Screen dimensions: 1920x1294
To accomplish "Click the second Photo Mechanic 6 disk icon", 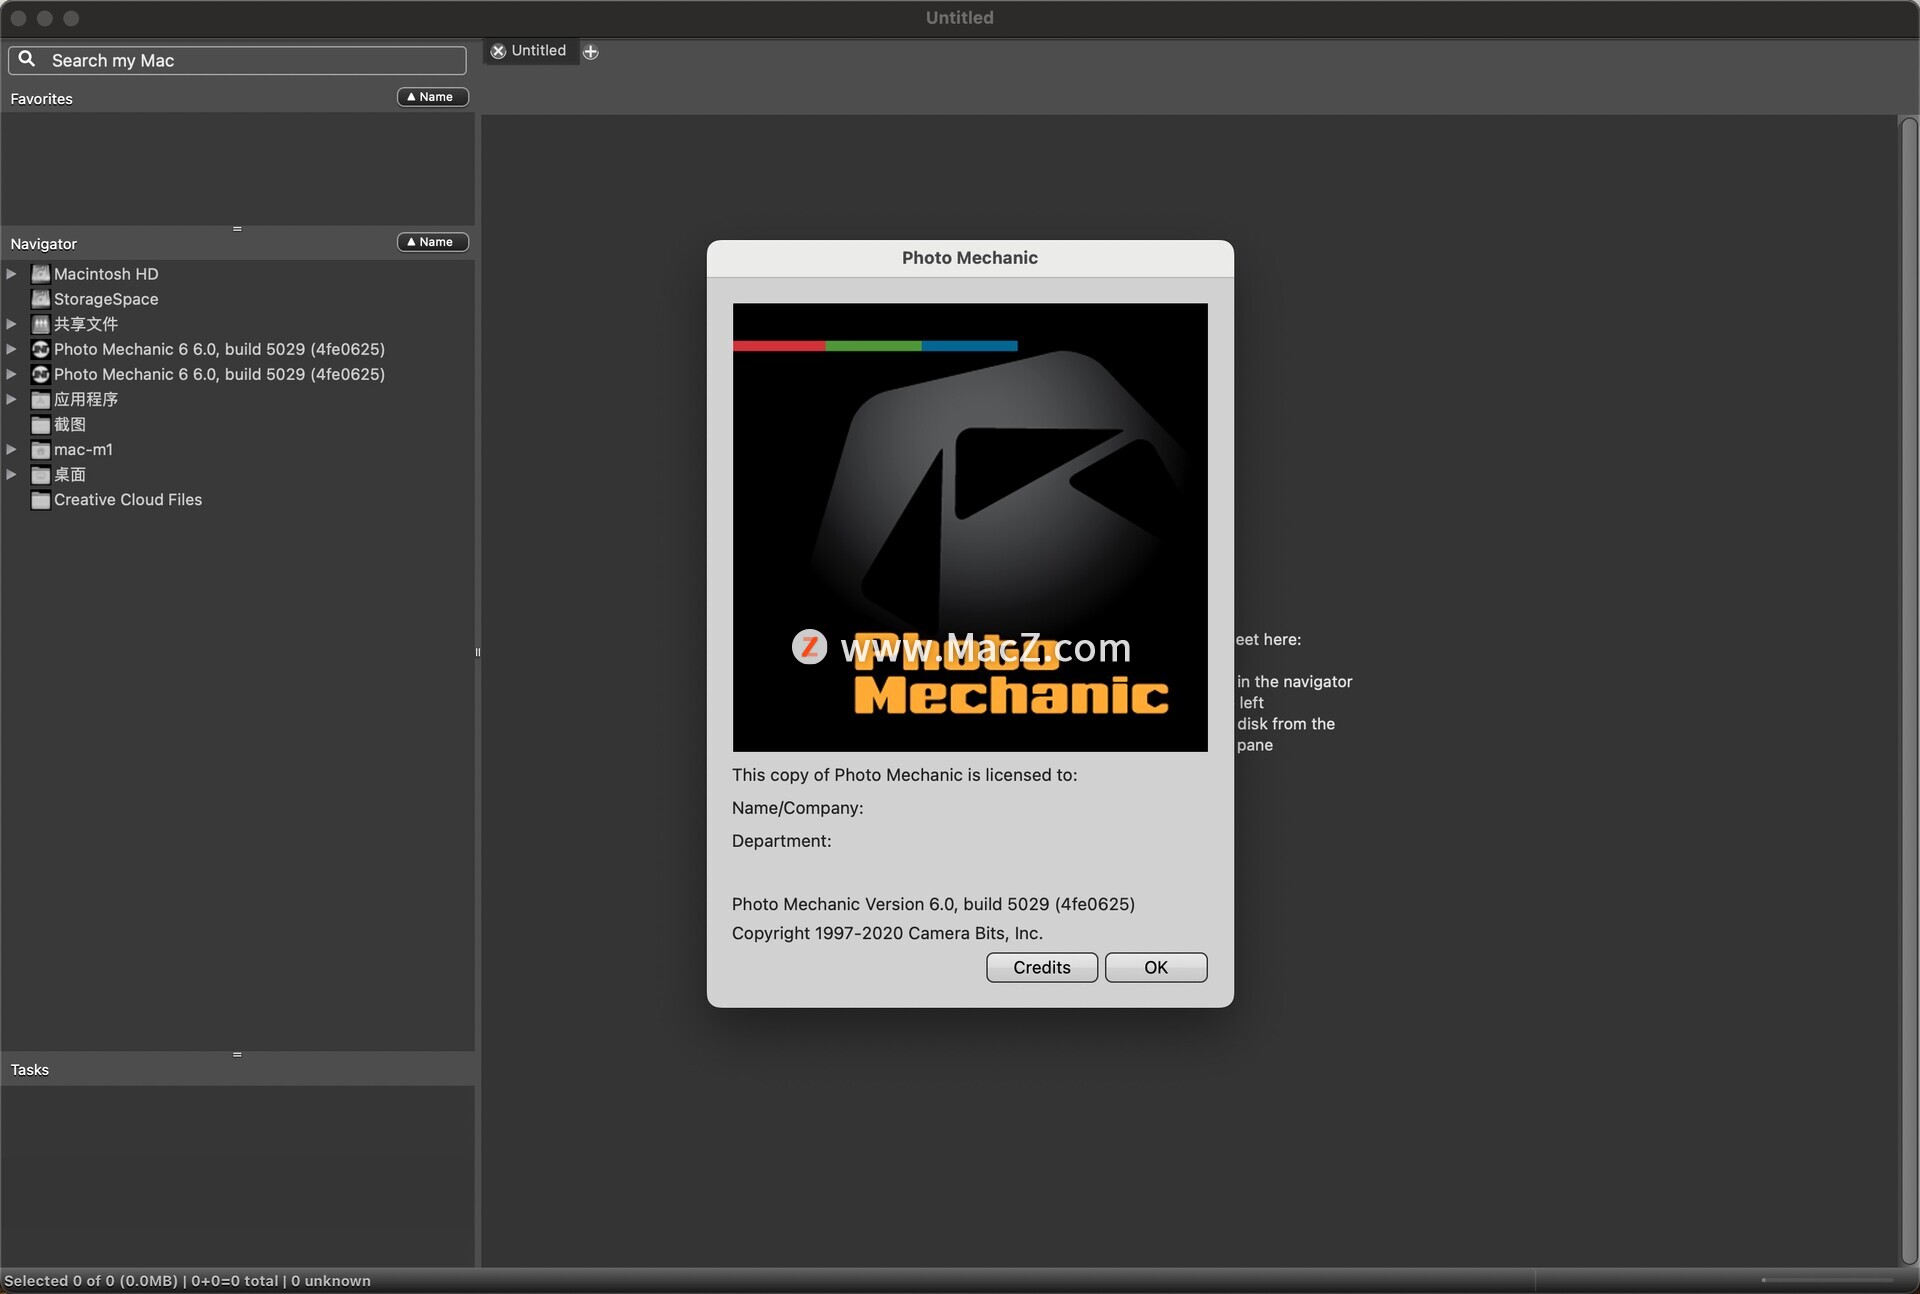I will pos(40,374).
